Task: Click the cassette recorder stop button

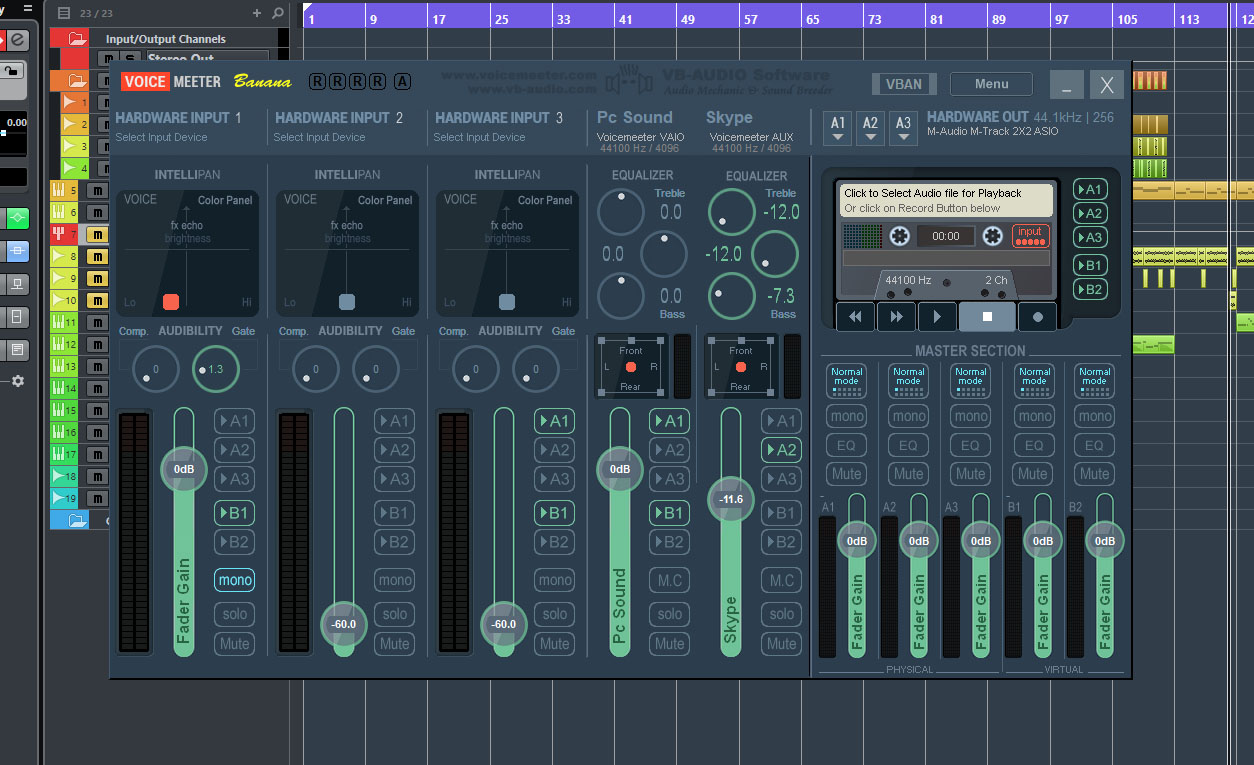Action: [987, 316]
